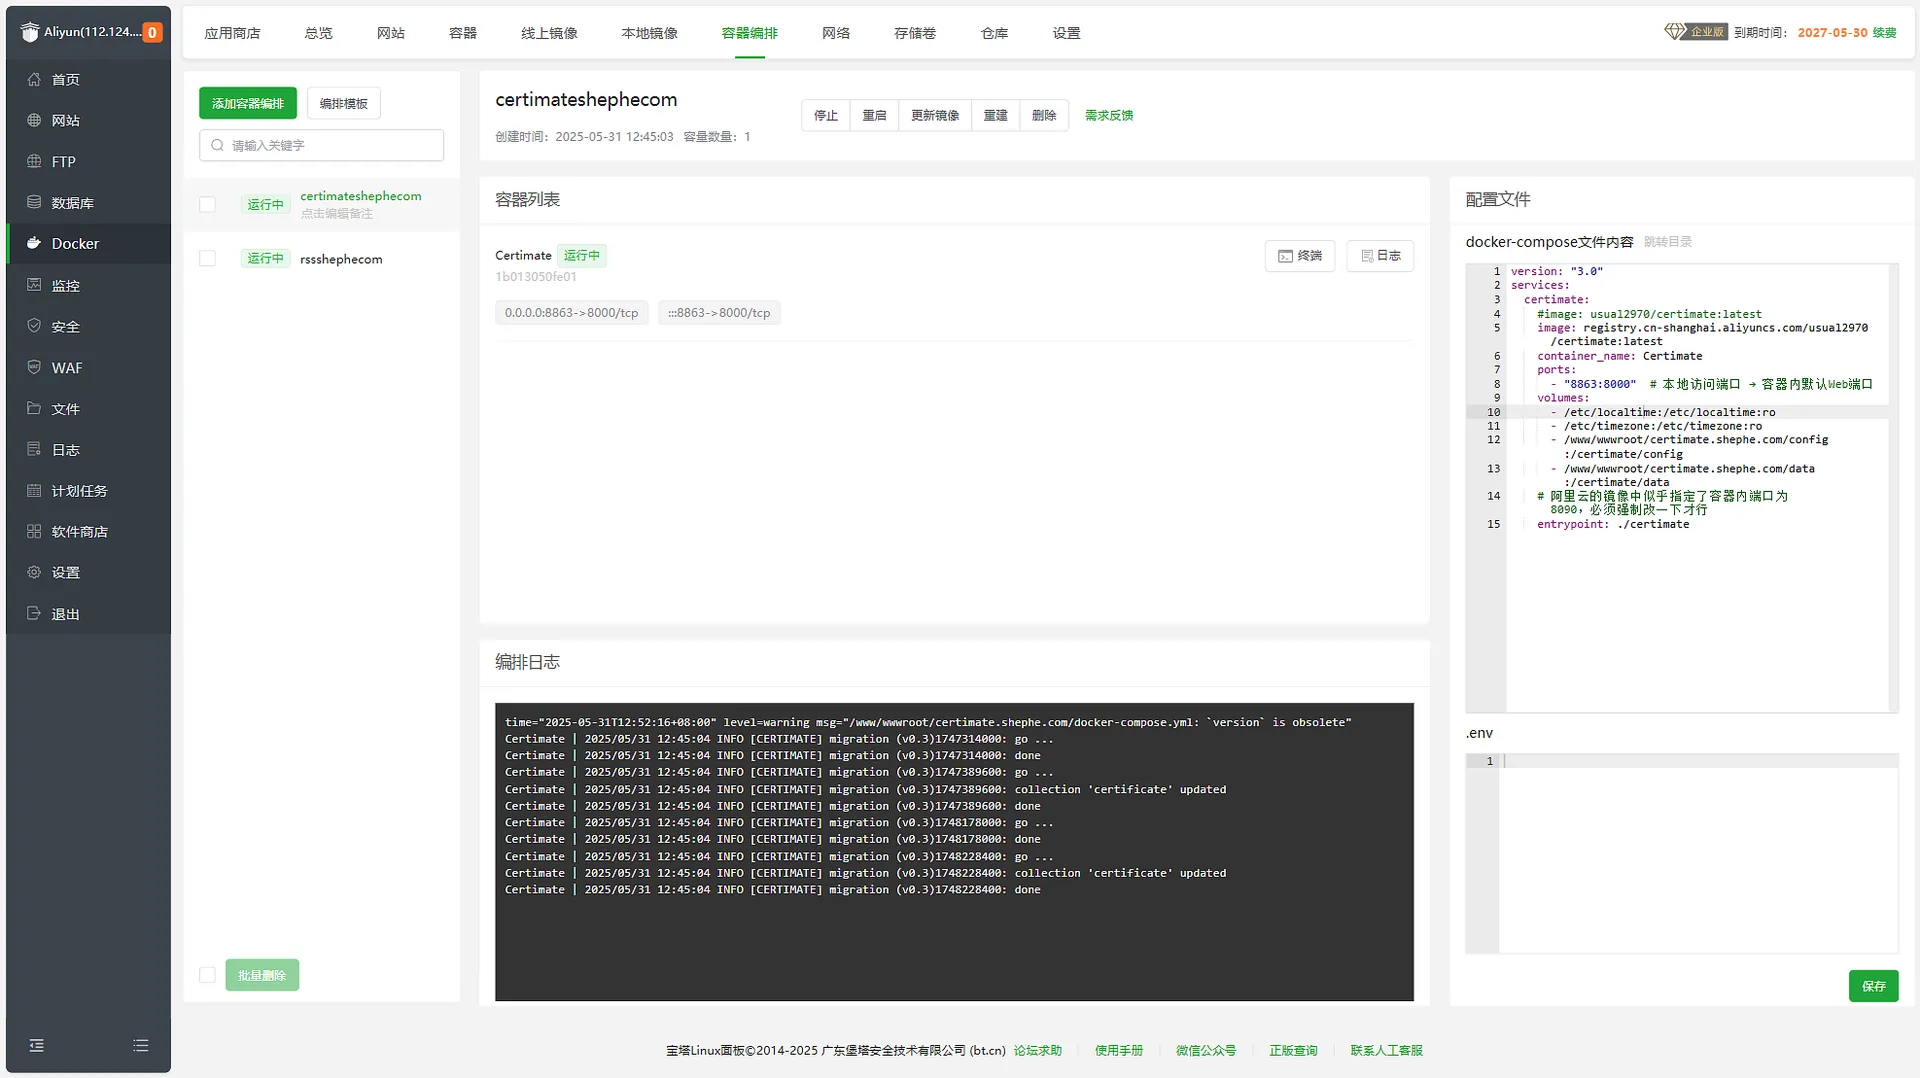Click the 退出 logout icon

coord(64,613)
